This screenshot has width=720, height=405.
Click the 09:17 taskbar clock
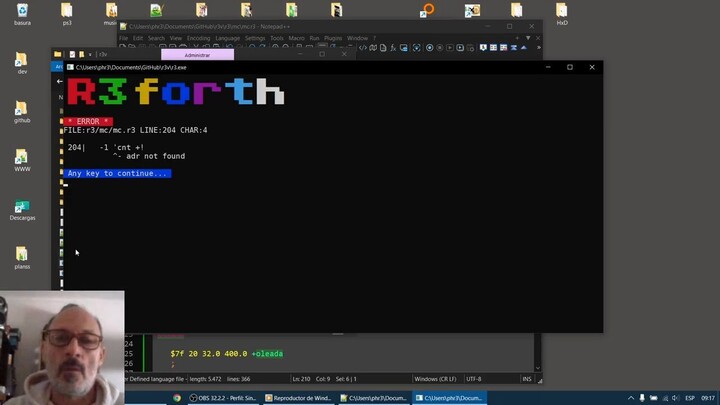click(708, 398)
